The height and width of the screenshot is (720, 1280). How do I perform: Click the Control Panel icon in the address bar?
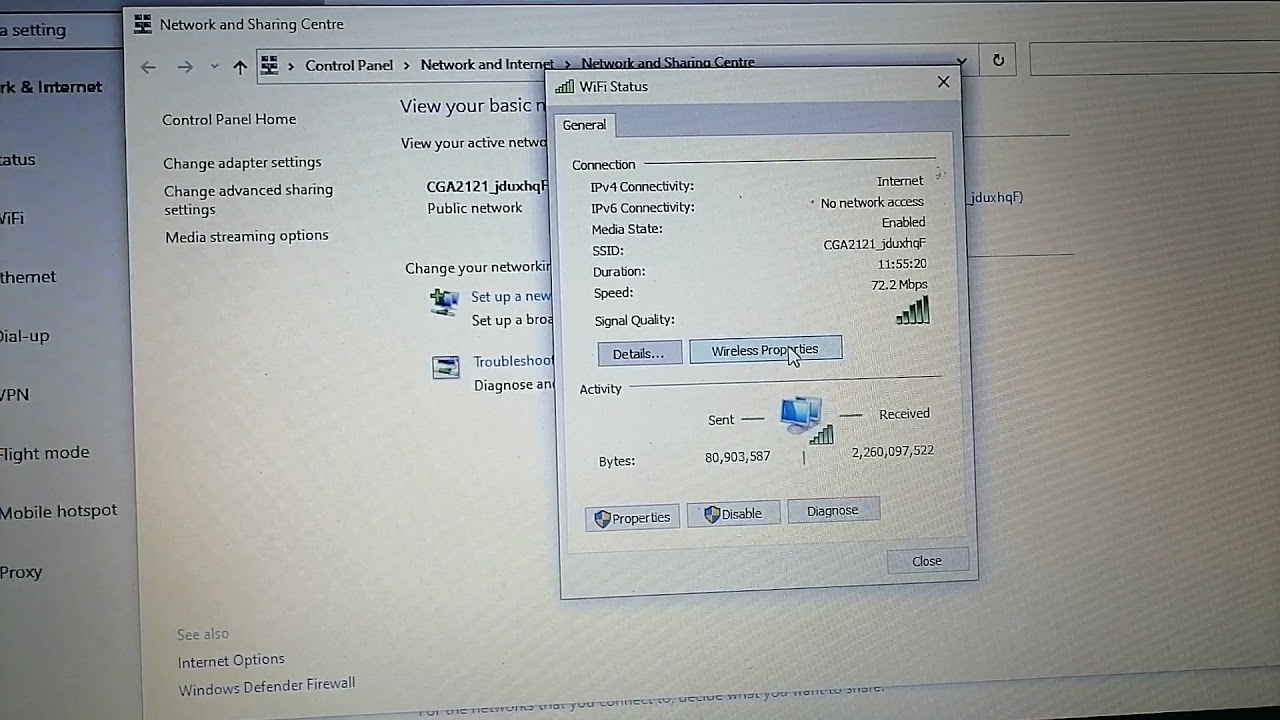point(269,66)
